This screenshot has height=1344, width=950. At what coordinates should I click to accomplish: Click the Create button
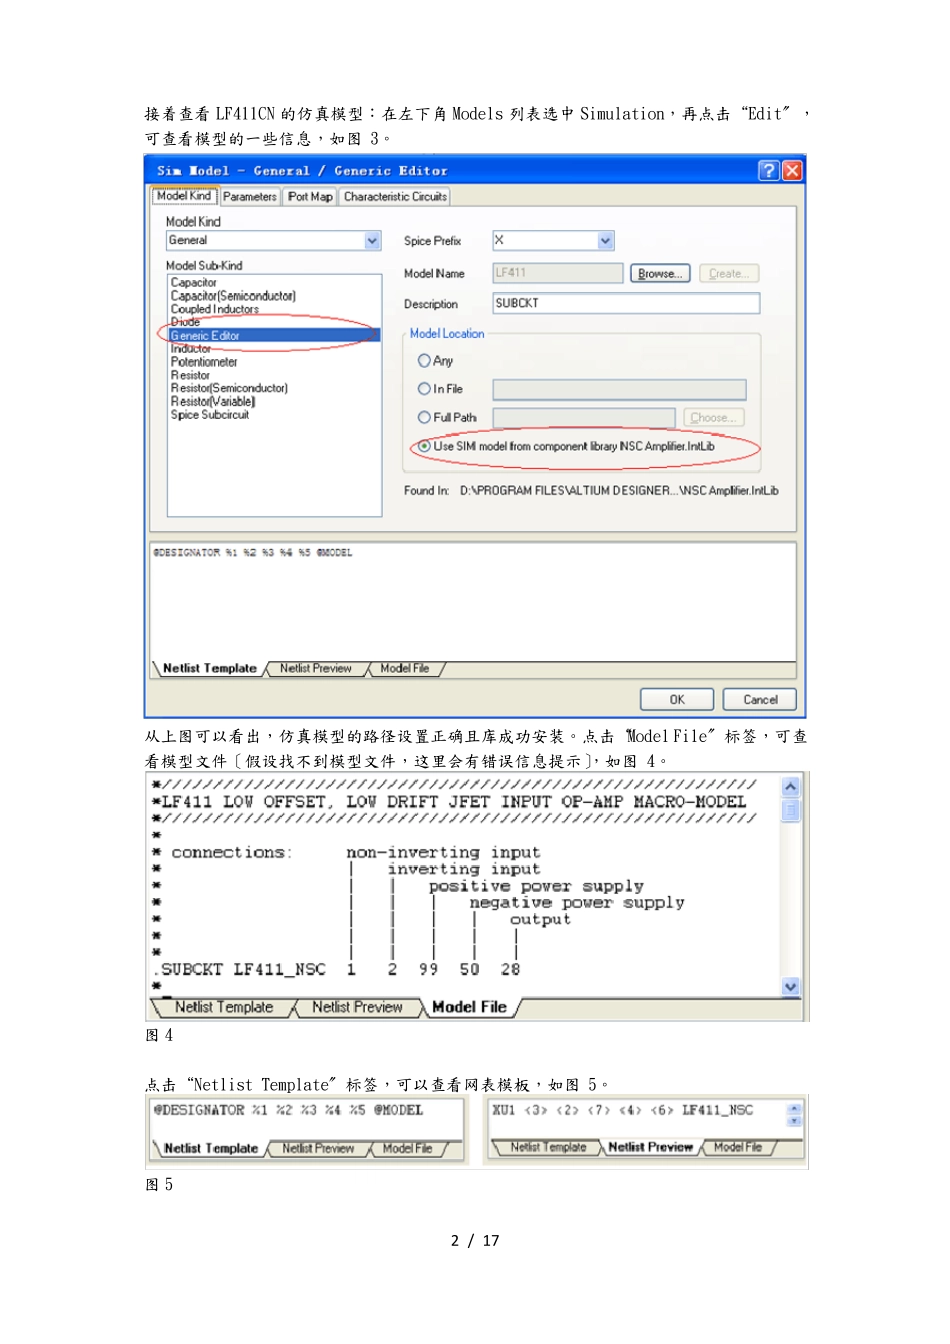730,273
